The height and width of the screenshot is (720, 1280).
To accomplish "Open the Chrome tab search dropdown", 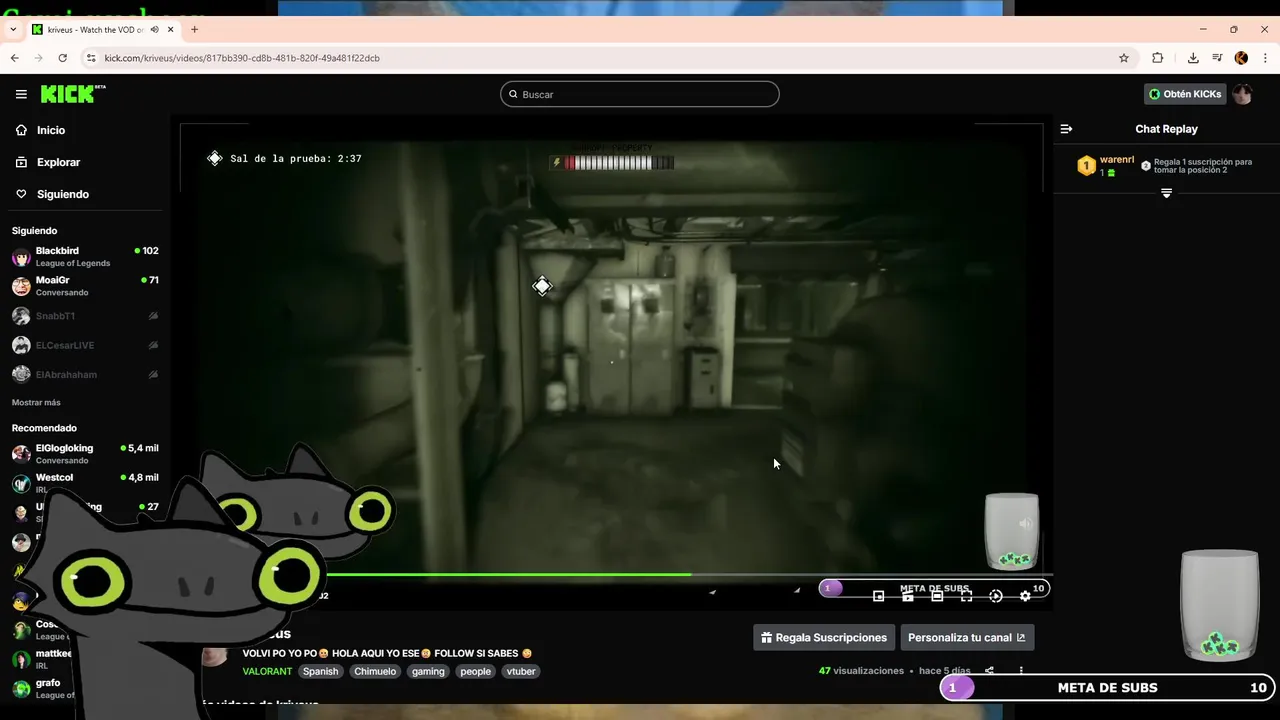I will 13,29.
